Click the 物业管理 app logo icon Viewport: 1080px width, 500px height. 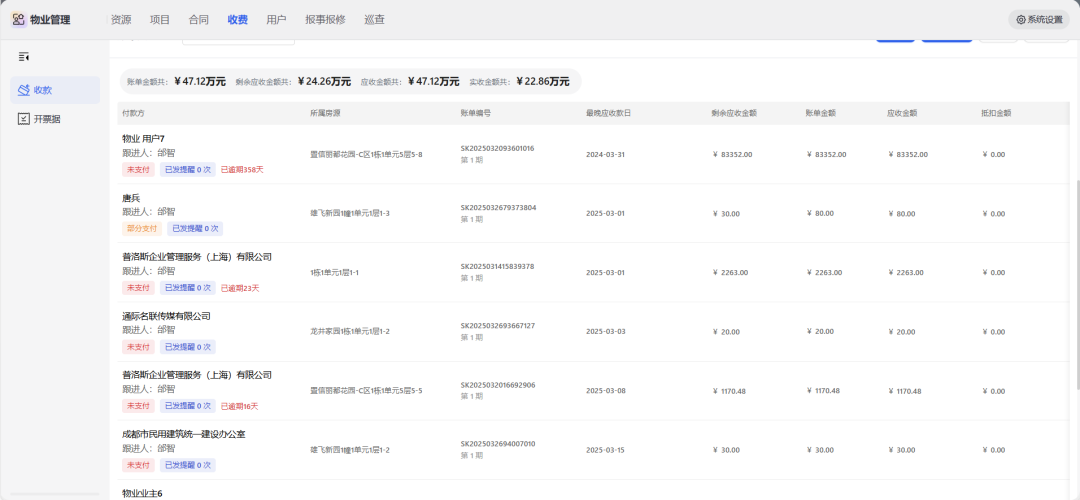coord(19,20)
